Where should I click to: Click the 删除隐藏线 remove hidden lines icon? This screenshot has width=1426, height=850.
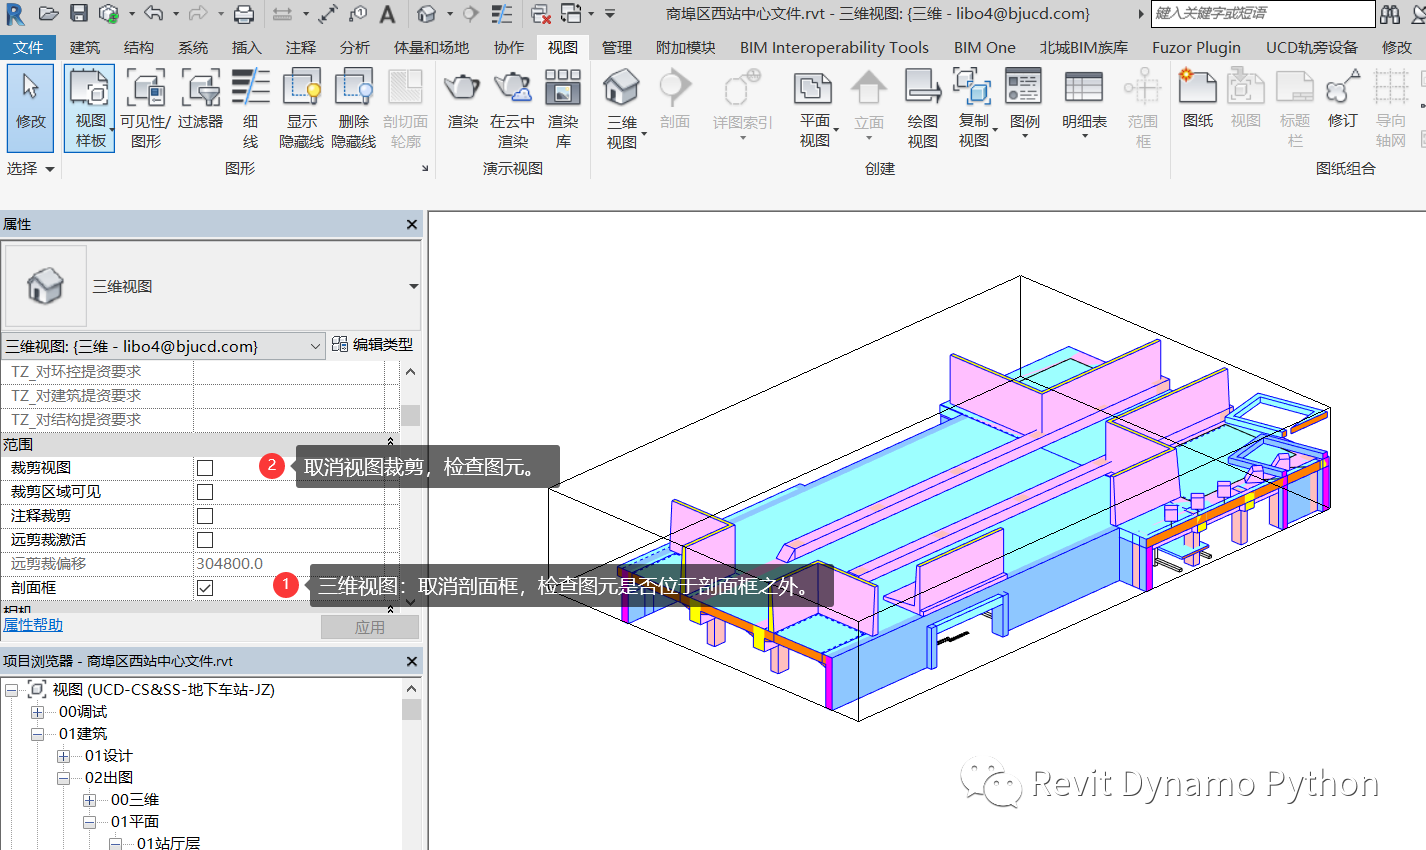pos(354,88)
